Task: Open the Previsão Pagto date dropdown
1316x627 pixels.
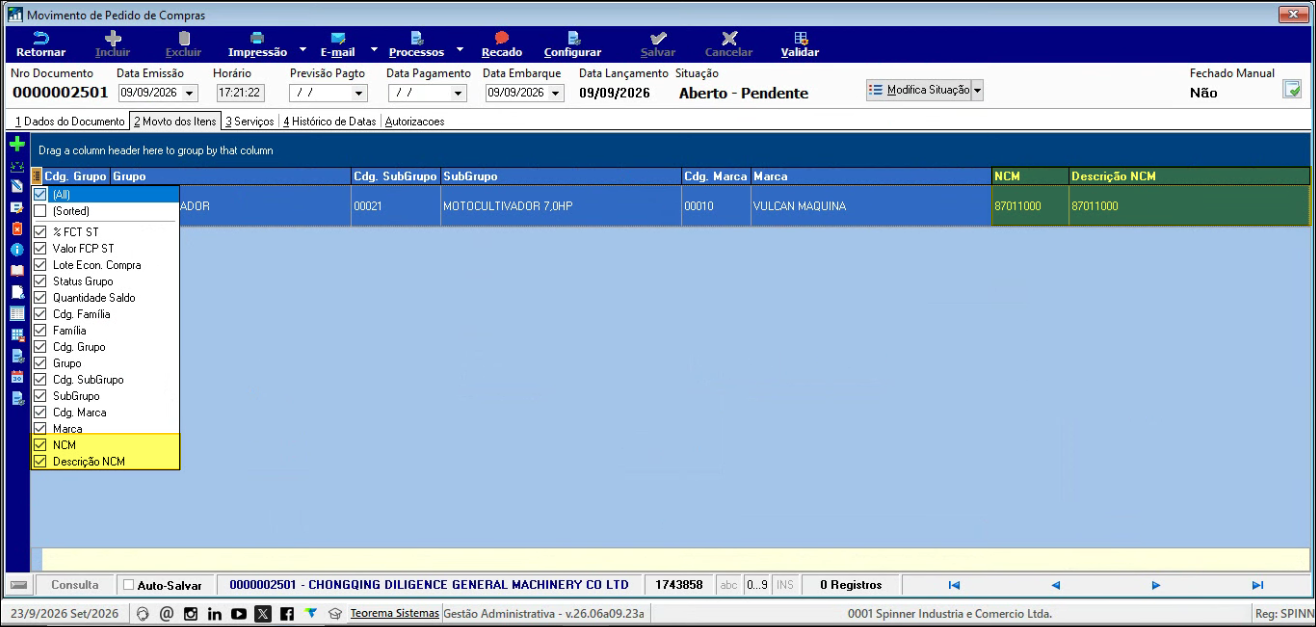Action: 360,93
